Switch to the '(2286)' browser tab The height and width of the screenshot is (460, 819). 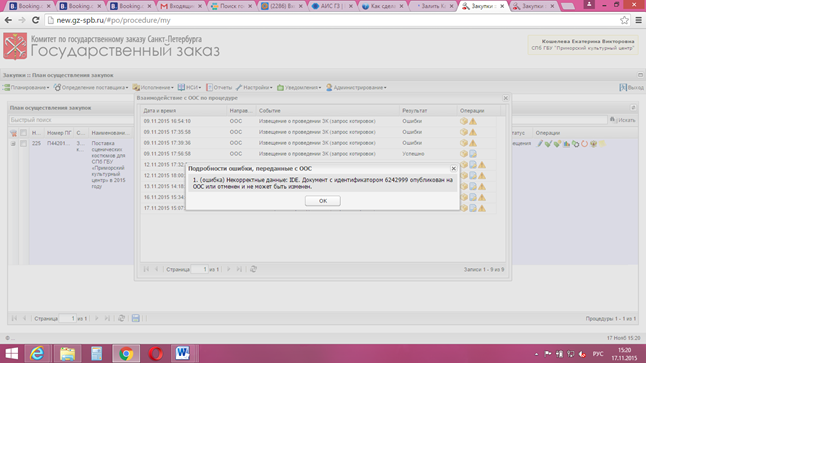pos(282,6)
